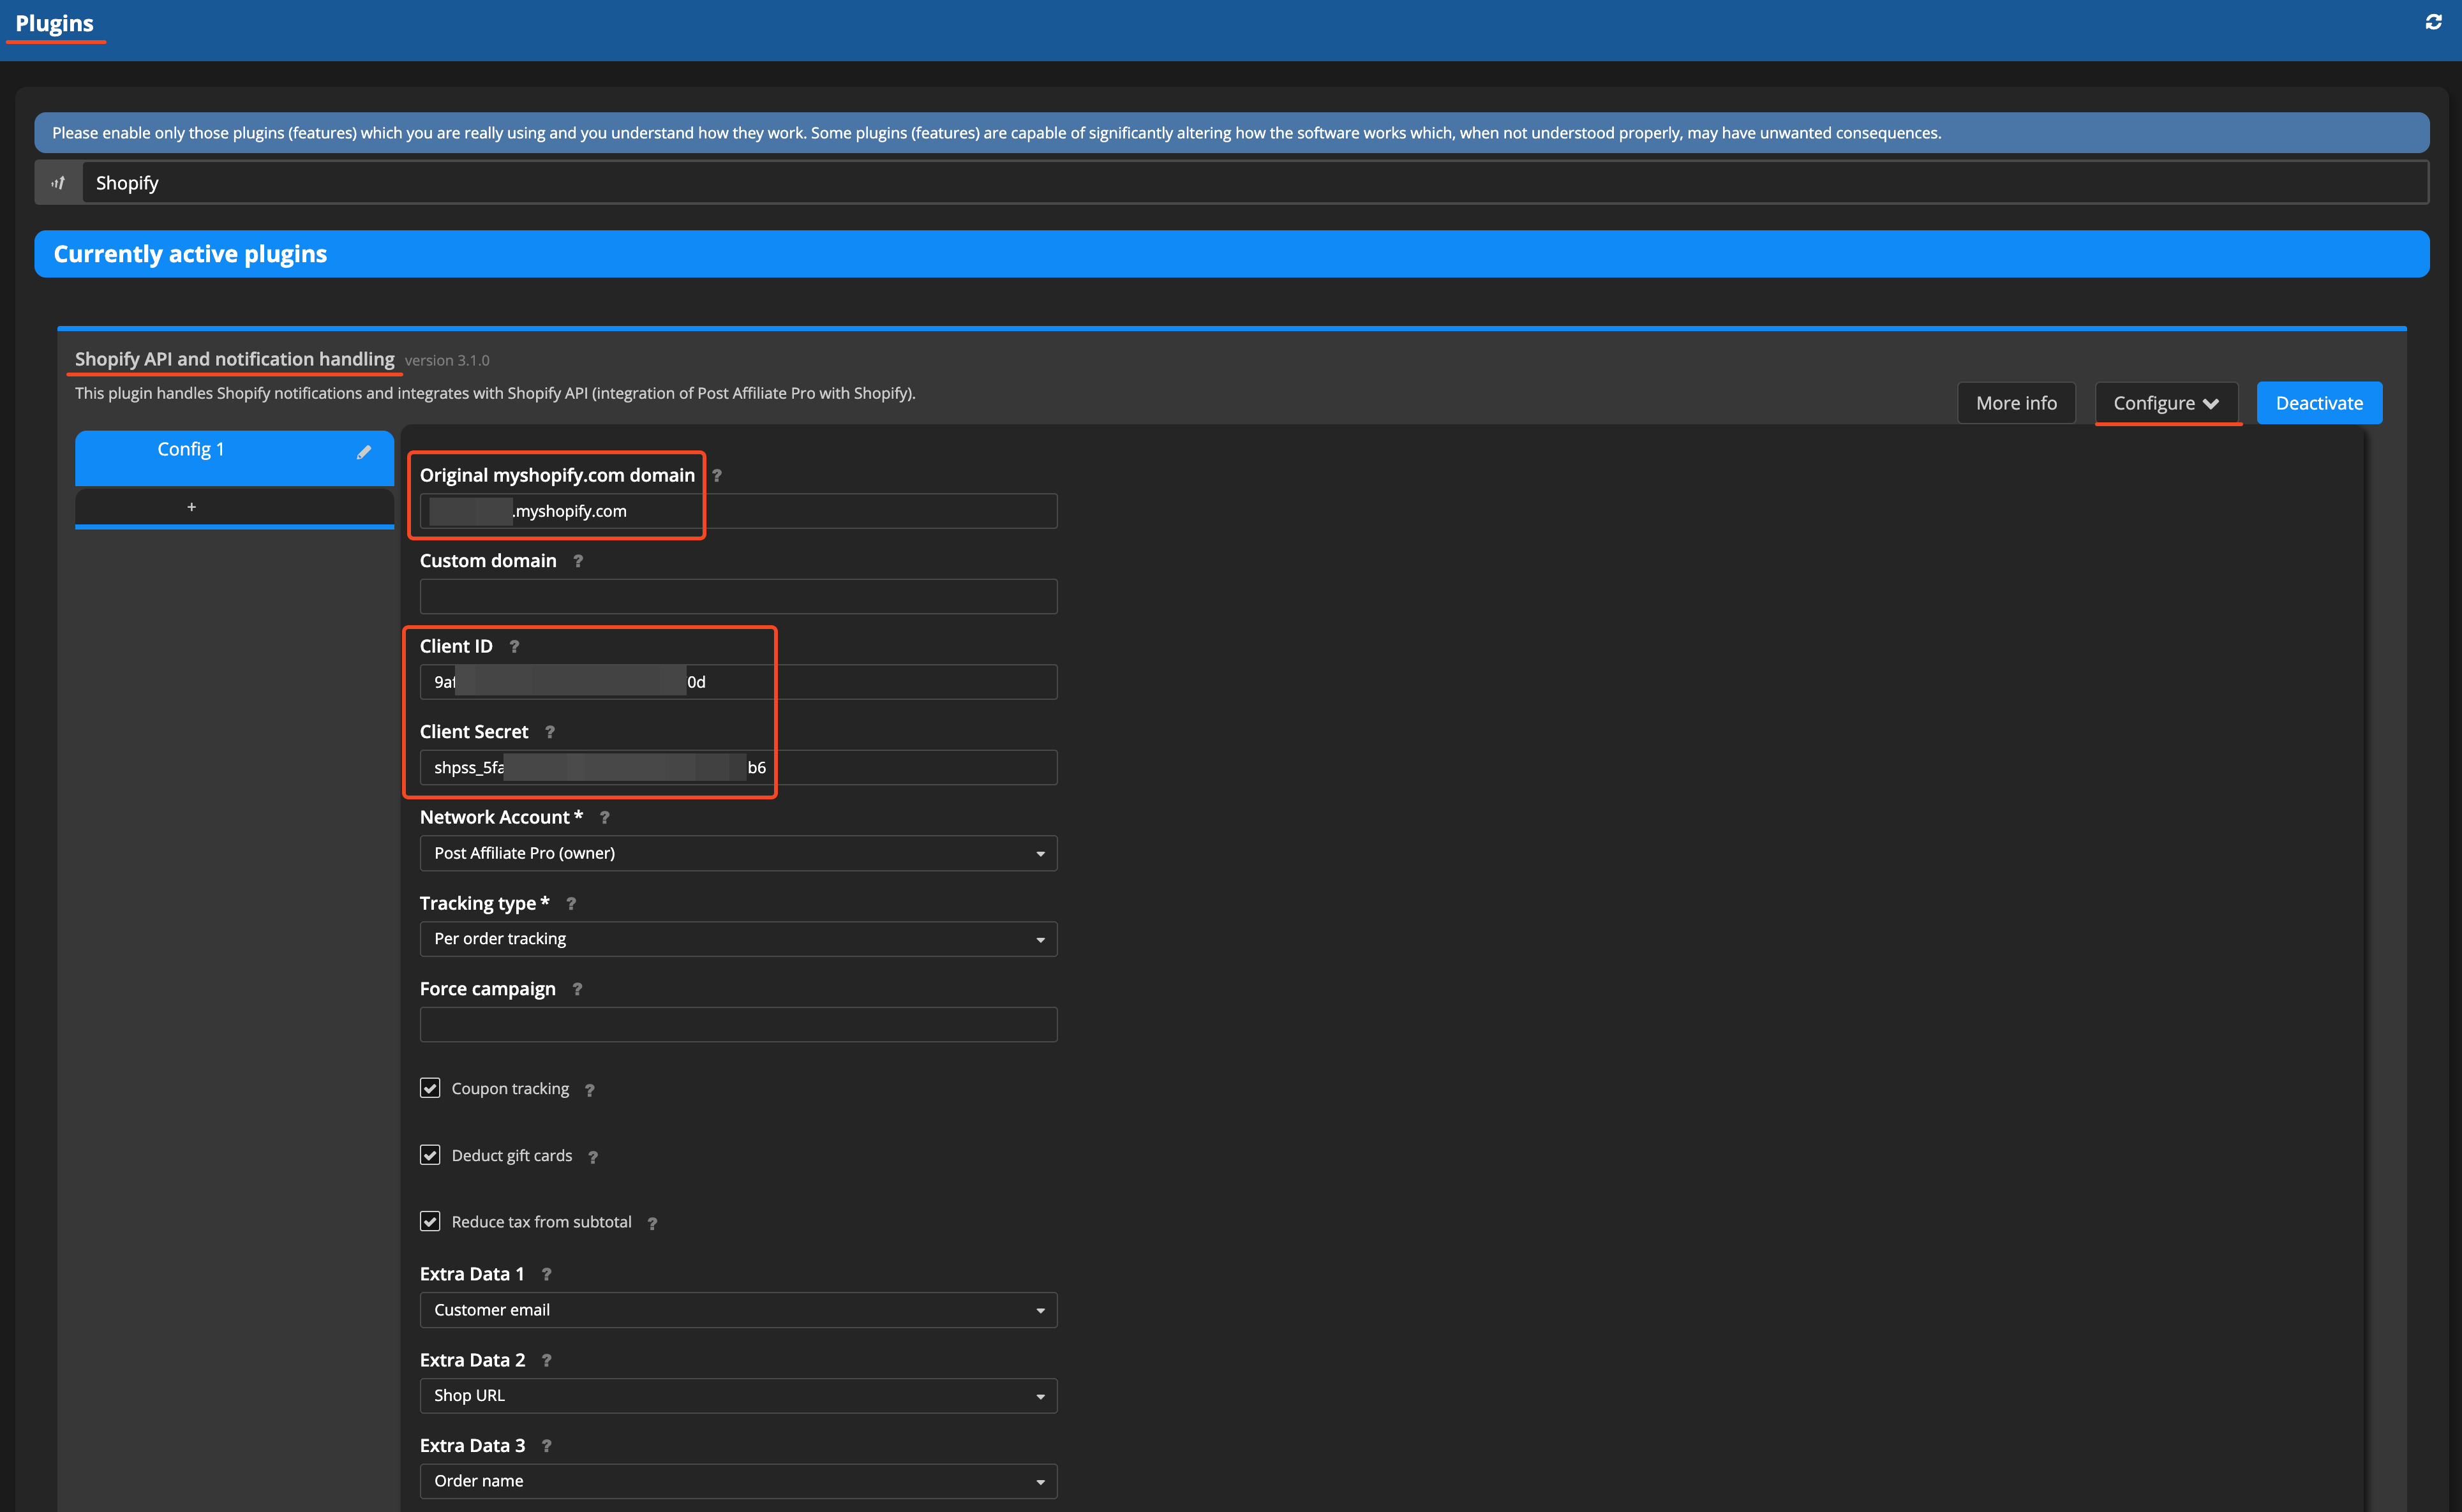Click help icon beside Client Secret
This screenshot has width=2462, height=1512.
point(549,733)
